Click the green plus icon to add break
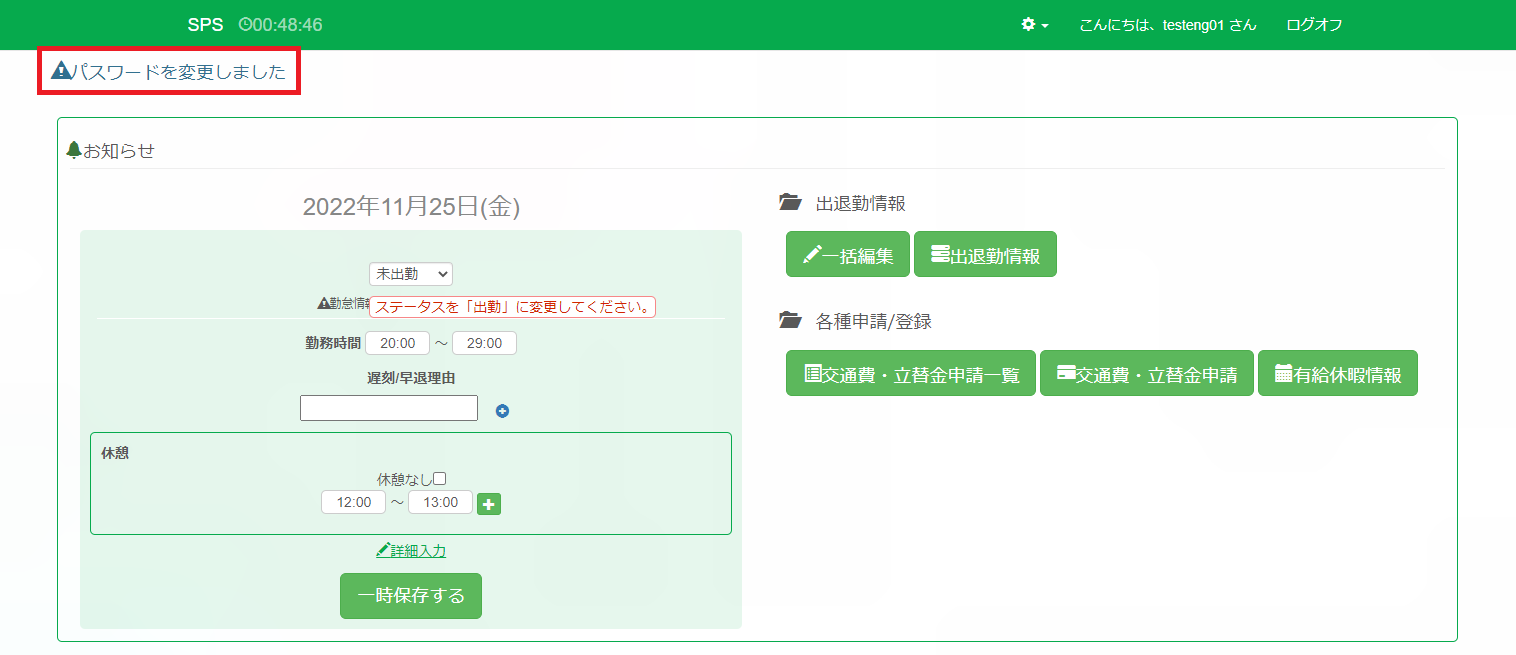Viewport: 1516px width, 655px height. tap(489, 504)
